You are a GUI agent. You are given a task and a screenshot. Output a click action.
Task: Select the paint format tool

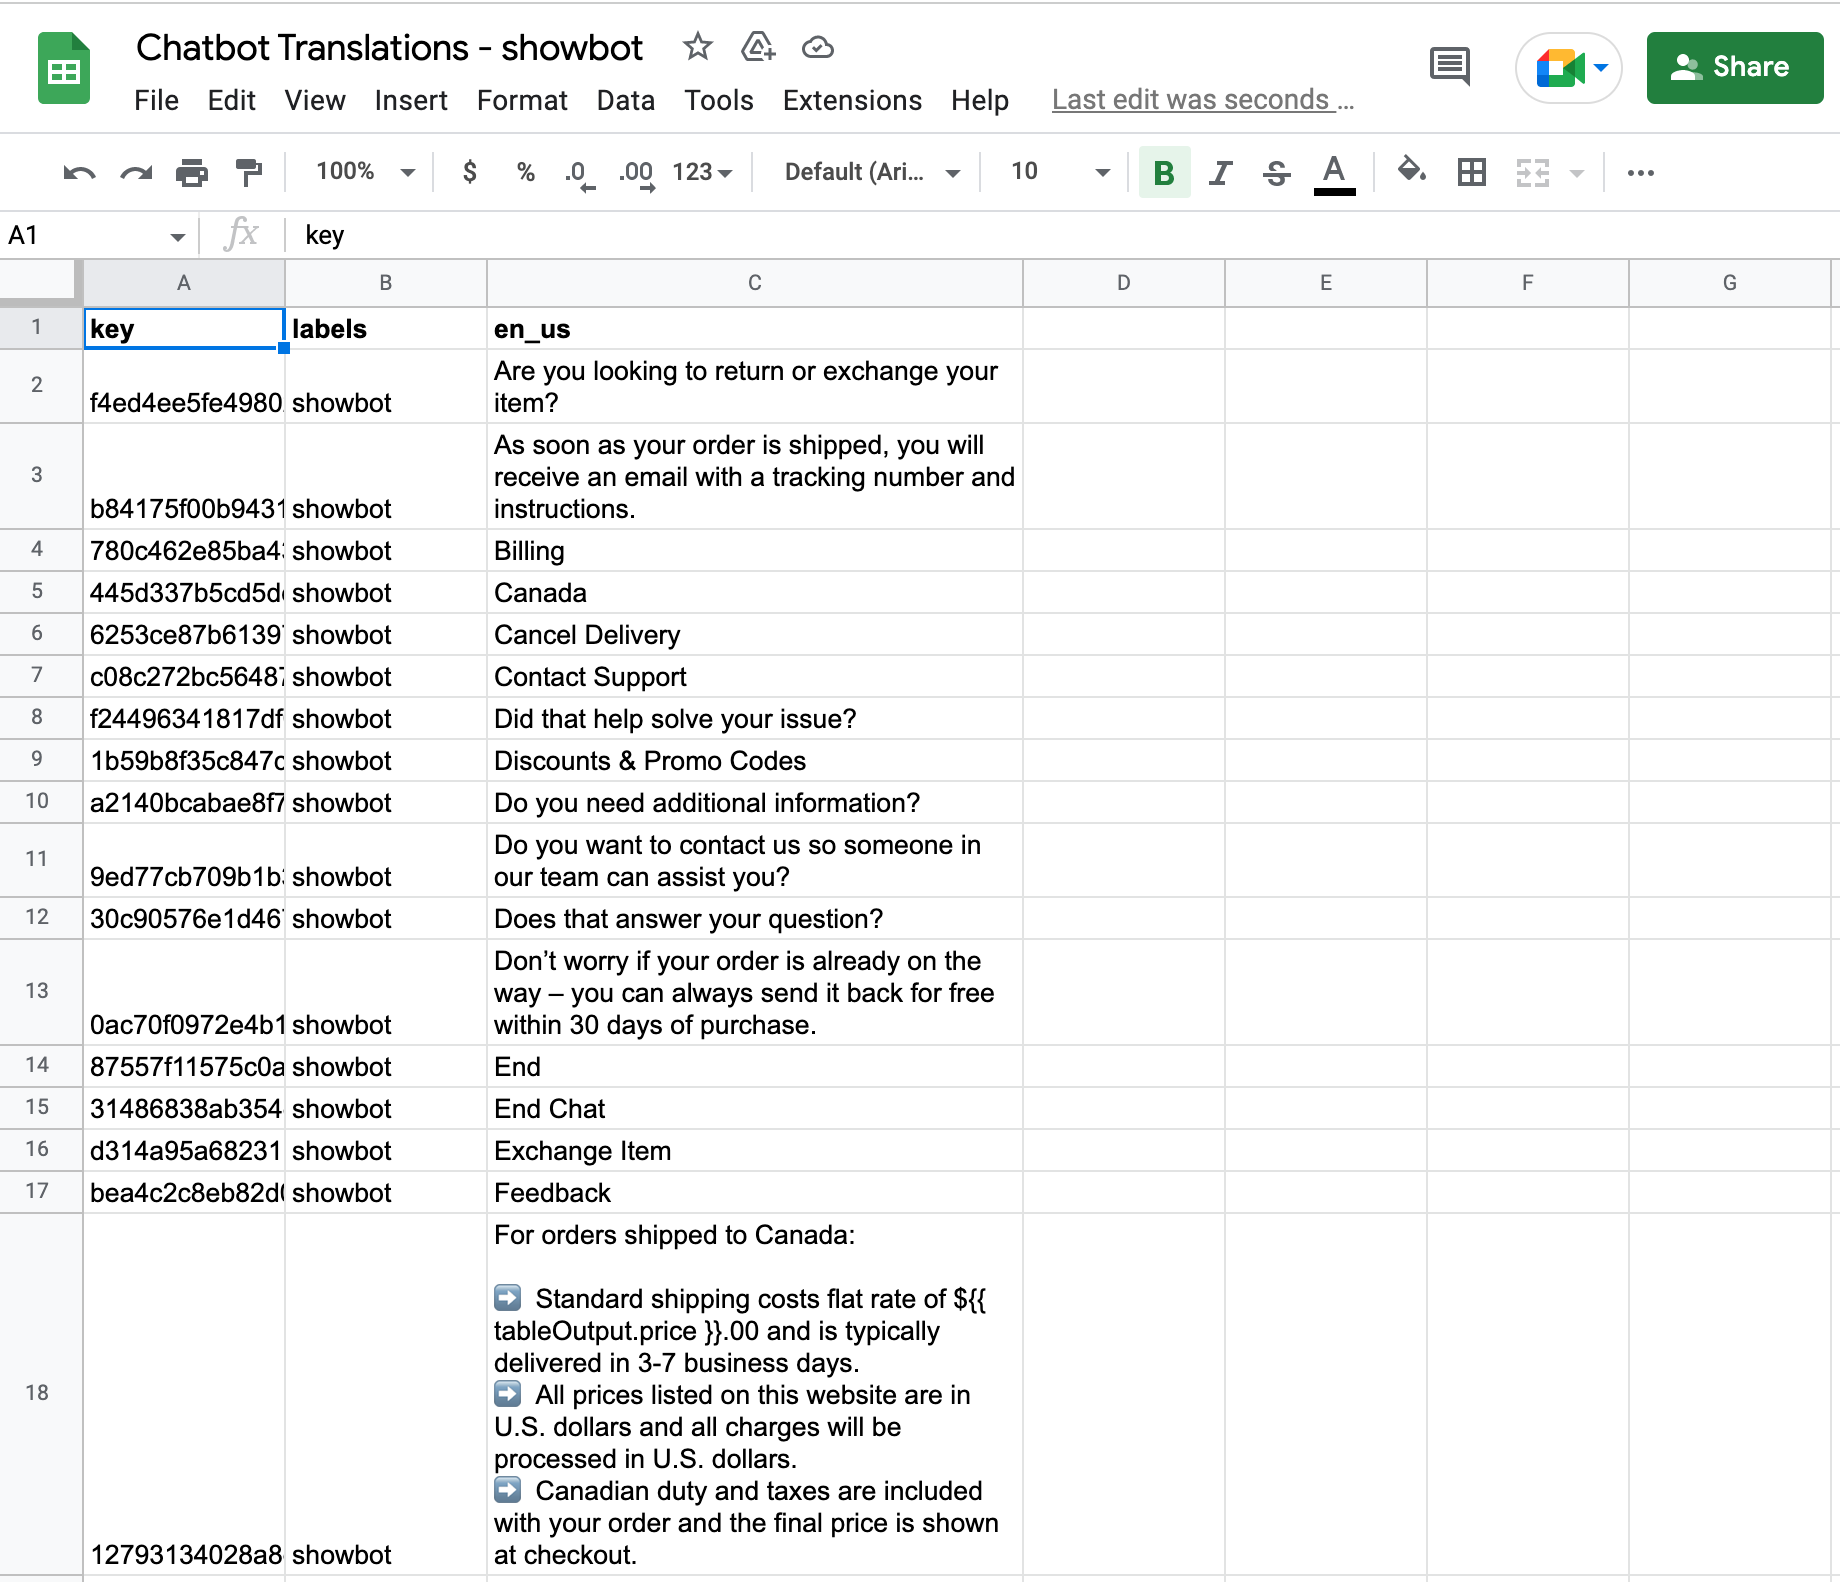coord(248,173)
